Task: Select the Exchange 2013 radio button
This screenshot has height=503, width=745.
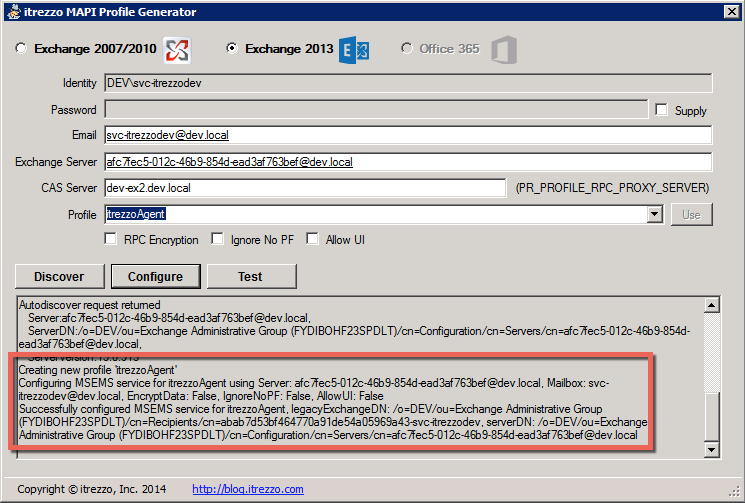Action: (x=232, y=48)
